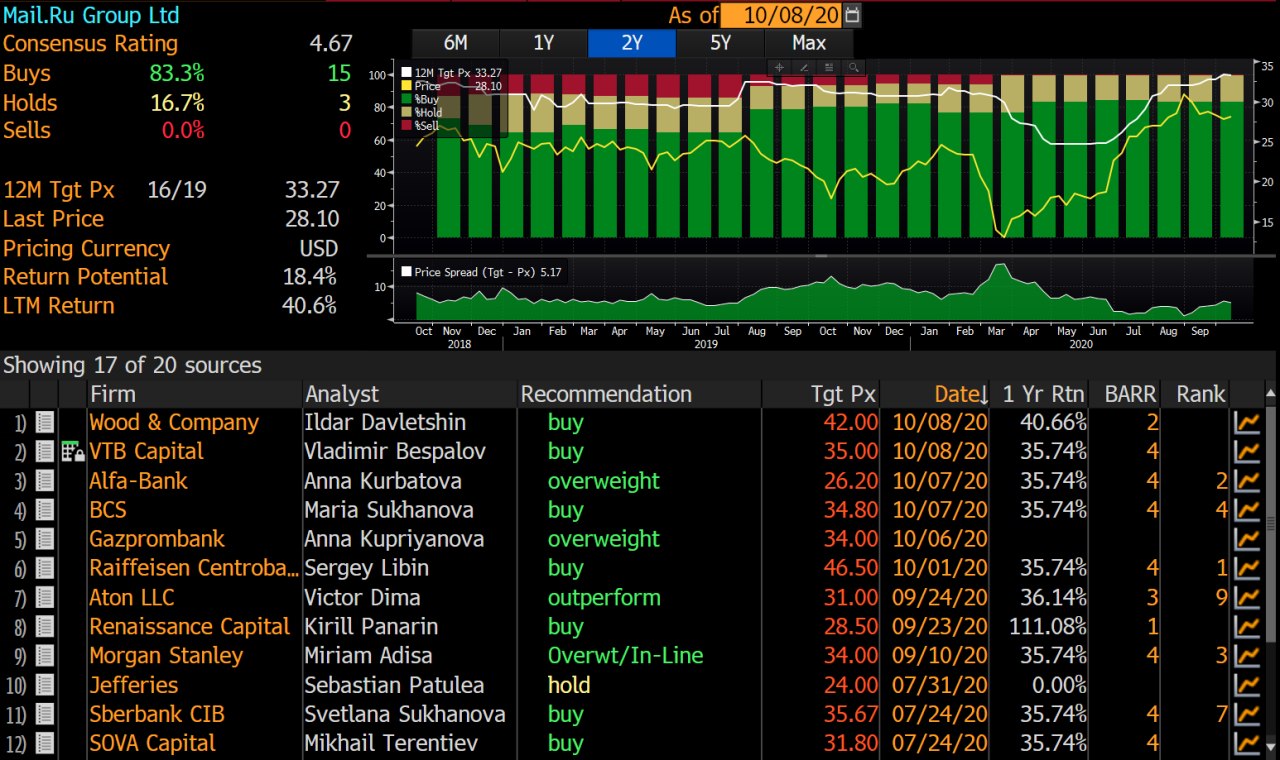Viewport: 1280px width, 760px height.
Task: Activate the crosshair tool on the chart toolbar
Action: (780, 67)
